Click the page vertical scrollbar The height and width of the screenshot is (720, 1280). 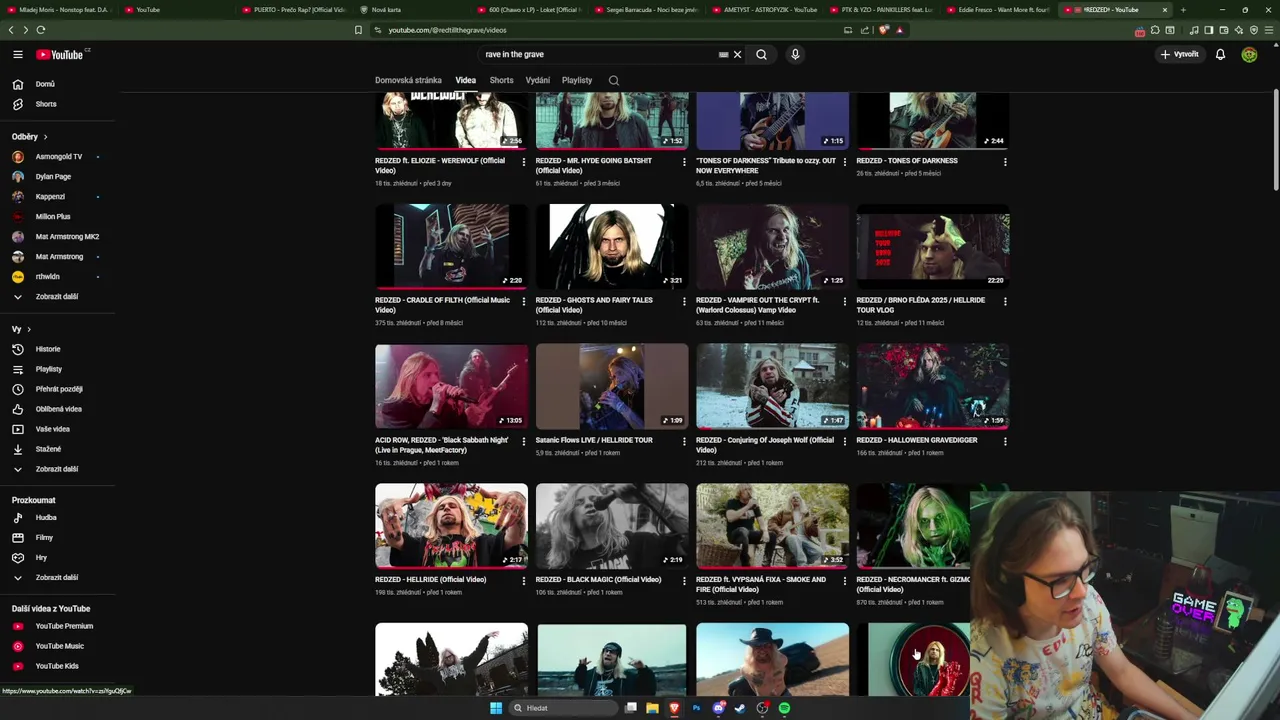click(x=1275, y=140)
